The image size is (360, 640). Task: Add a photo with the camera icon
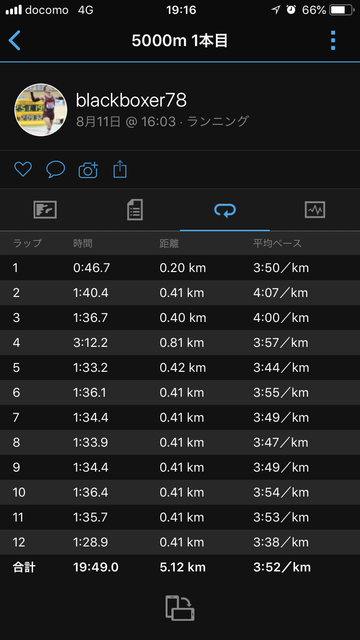click(x=88, y=169)
